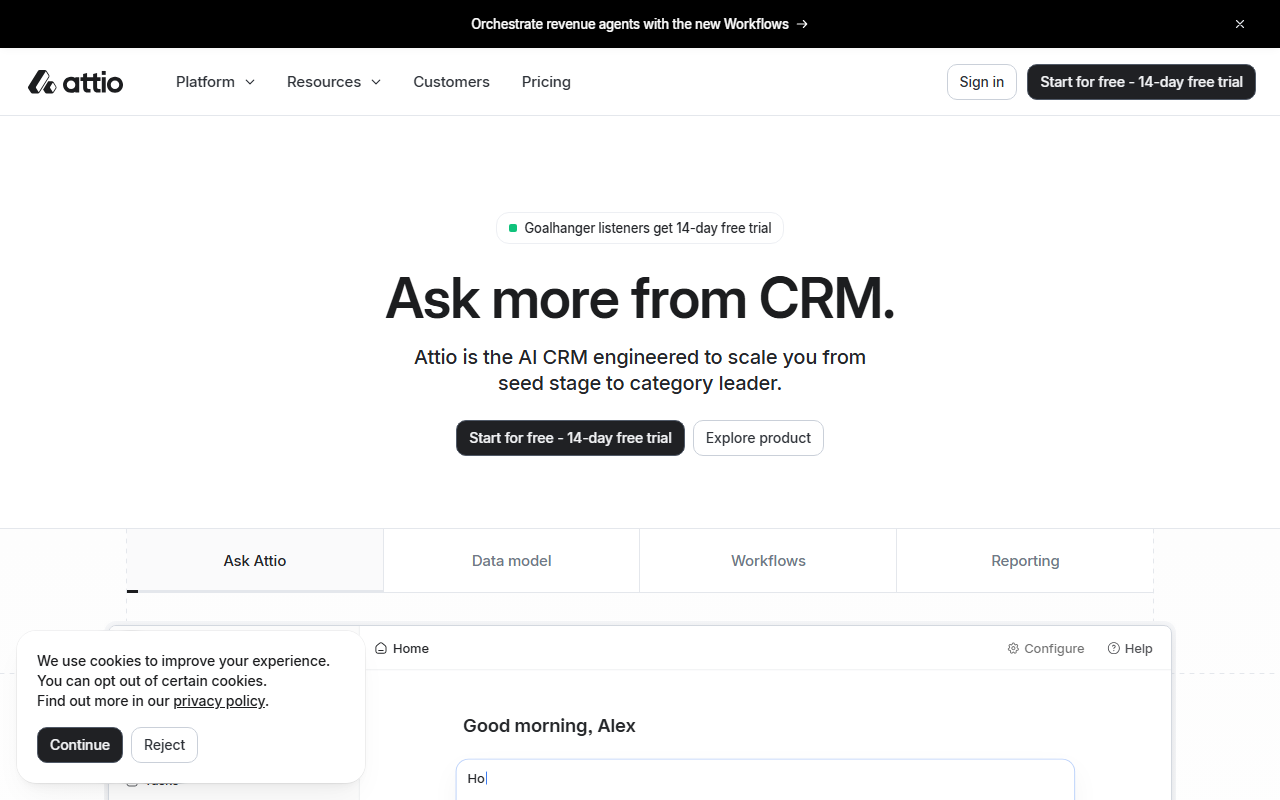Open the Customers page
The image size is (1280, 800).
click(451, 82)
